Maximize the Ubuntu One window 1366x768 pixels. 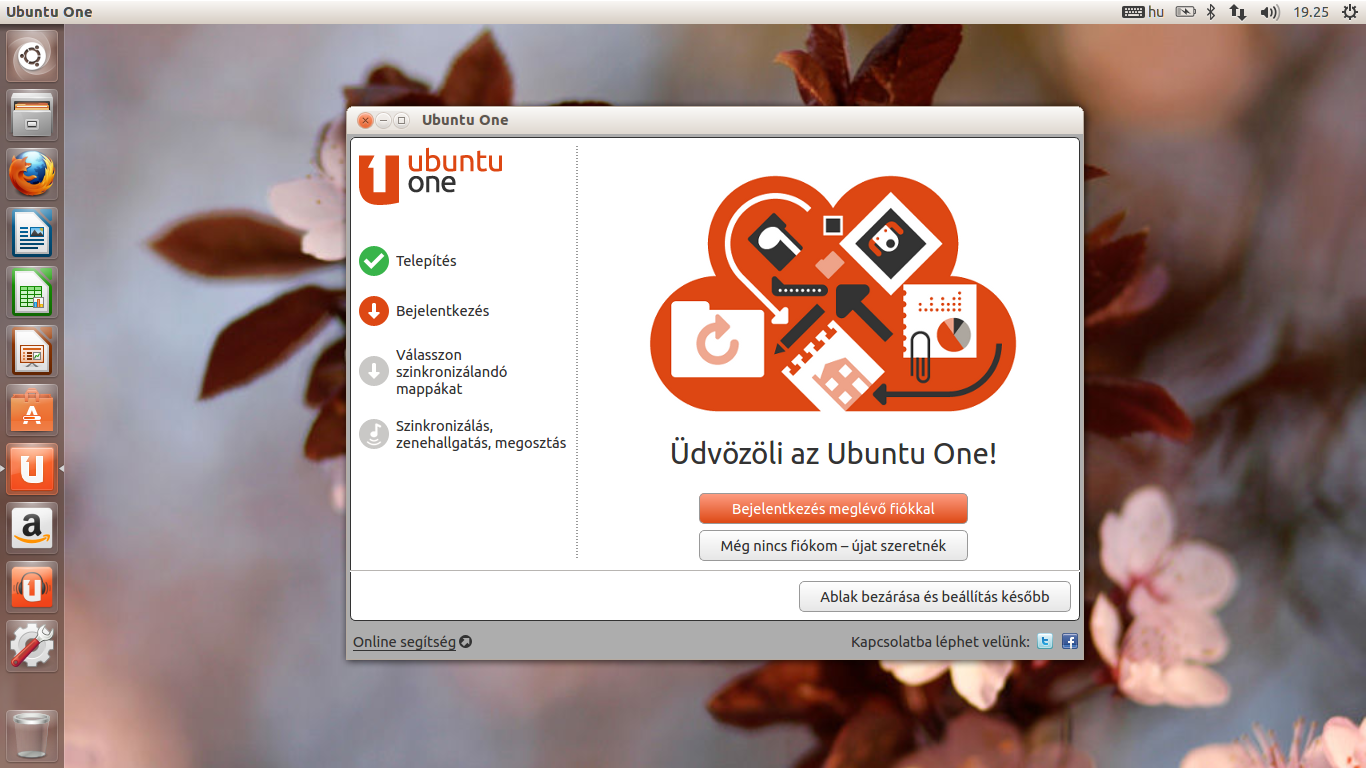coord(401,120)
